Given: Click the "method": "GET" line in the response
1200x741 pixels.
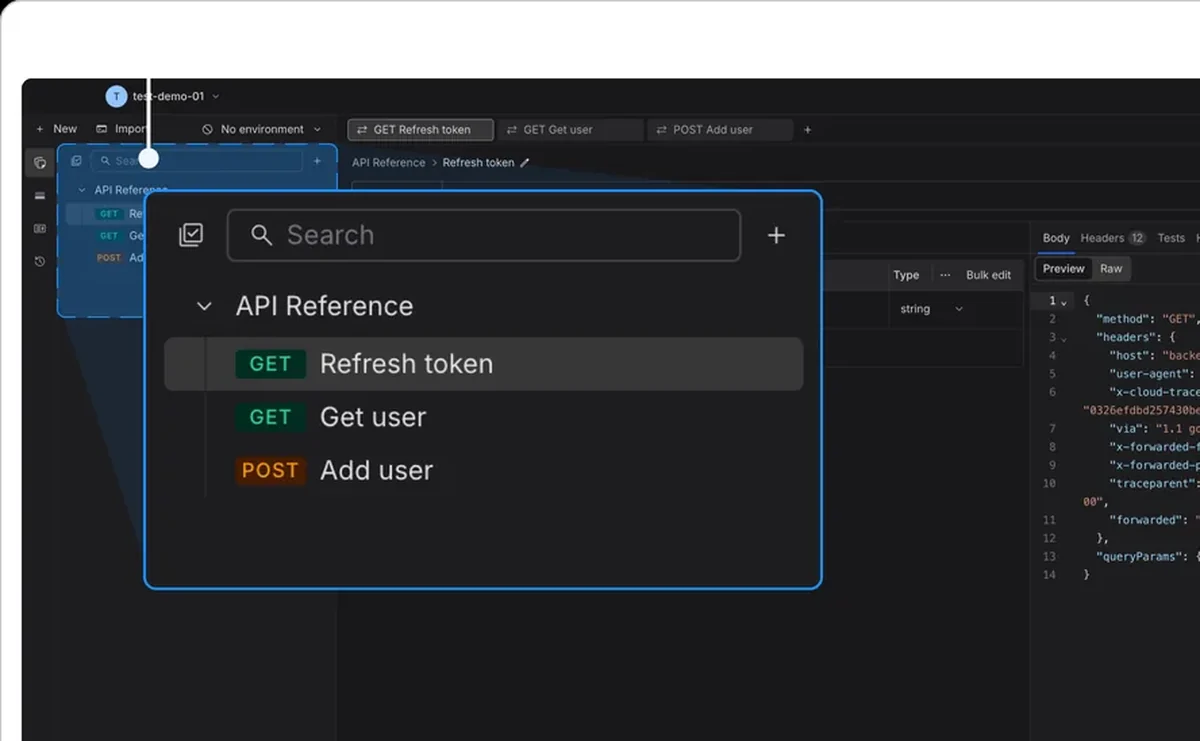Looking at the screenshot, I should pos(1147,319).
